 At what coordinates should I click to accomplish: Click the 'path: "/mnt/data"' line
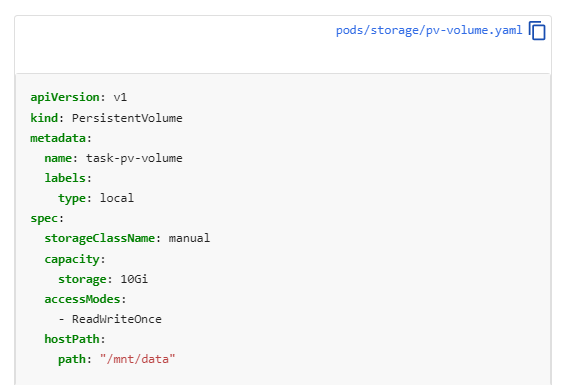click(x=117, y=359)
